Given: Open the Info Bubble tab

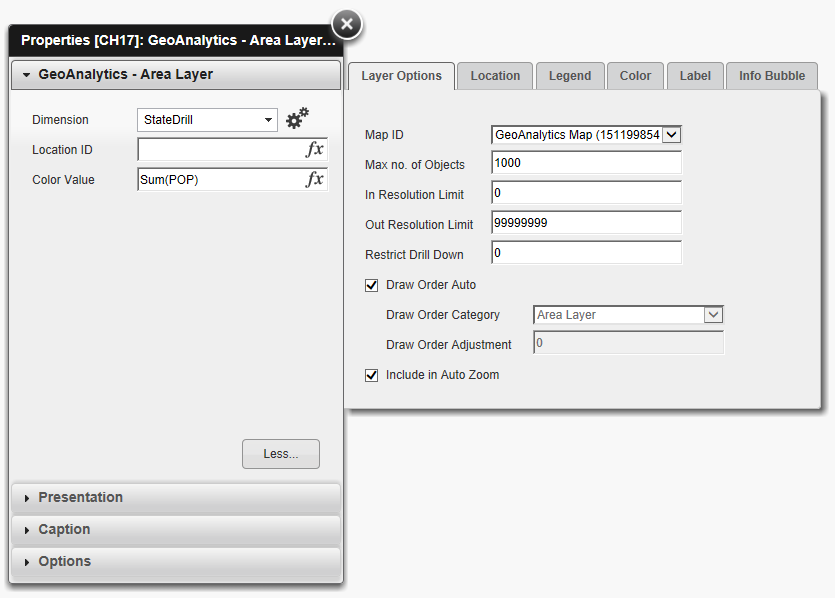Looking at the screenshot, I should coord(771,75).
